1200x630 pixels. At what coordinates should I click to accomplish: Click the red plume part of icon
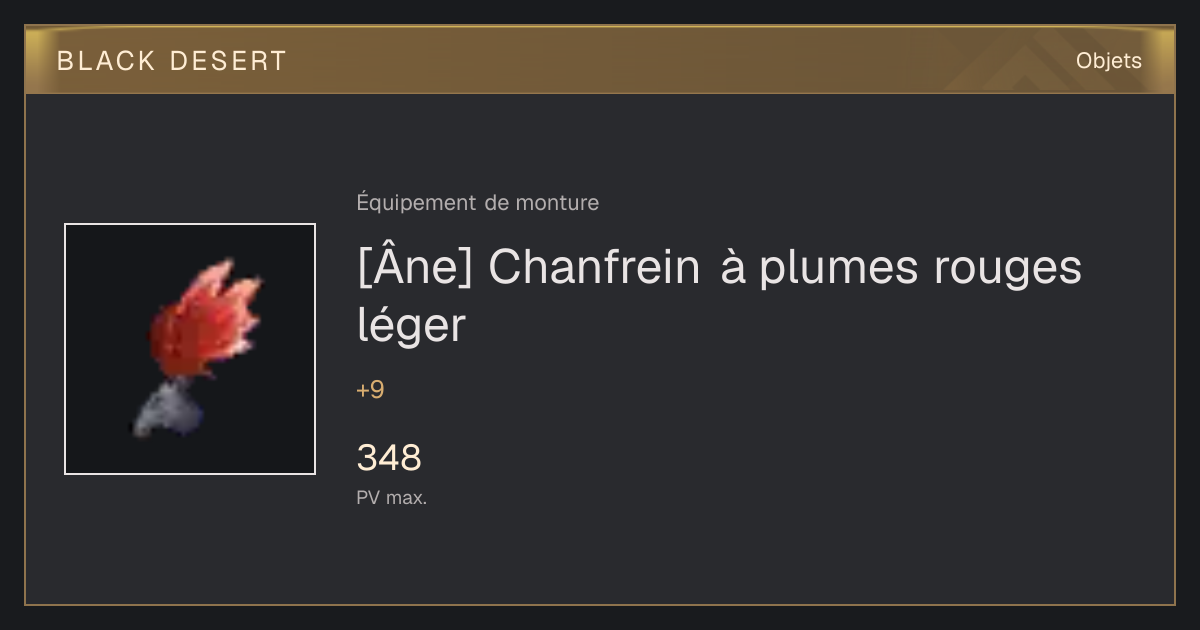[x=207, y=318]
